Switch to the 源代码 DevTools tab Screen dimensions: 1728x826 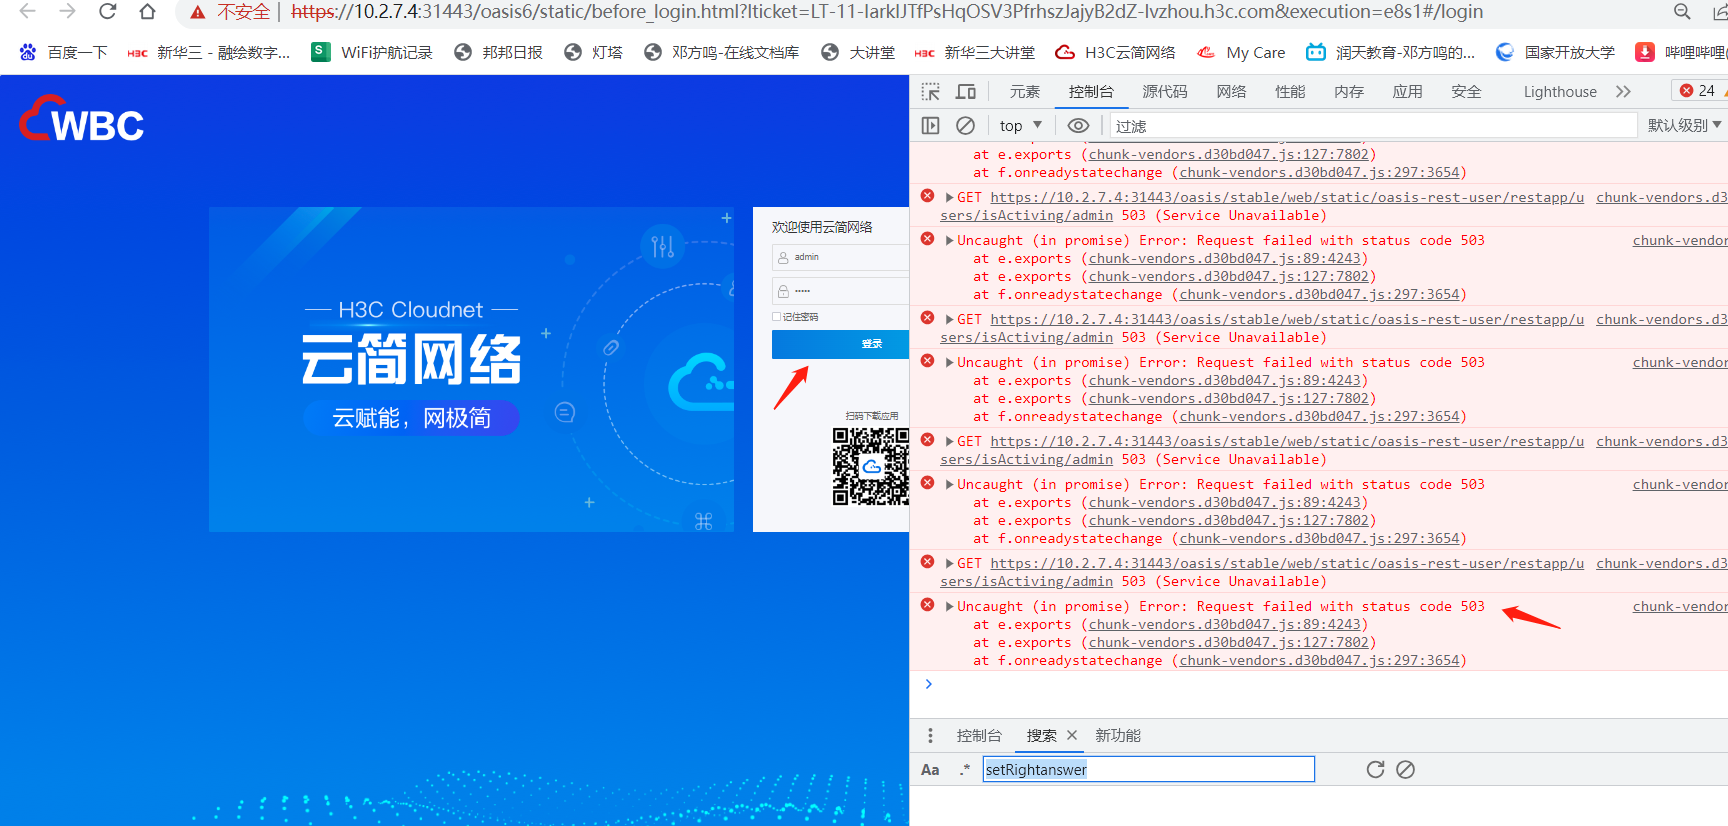pos(1165,92)
